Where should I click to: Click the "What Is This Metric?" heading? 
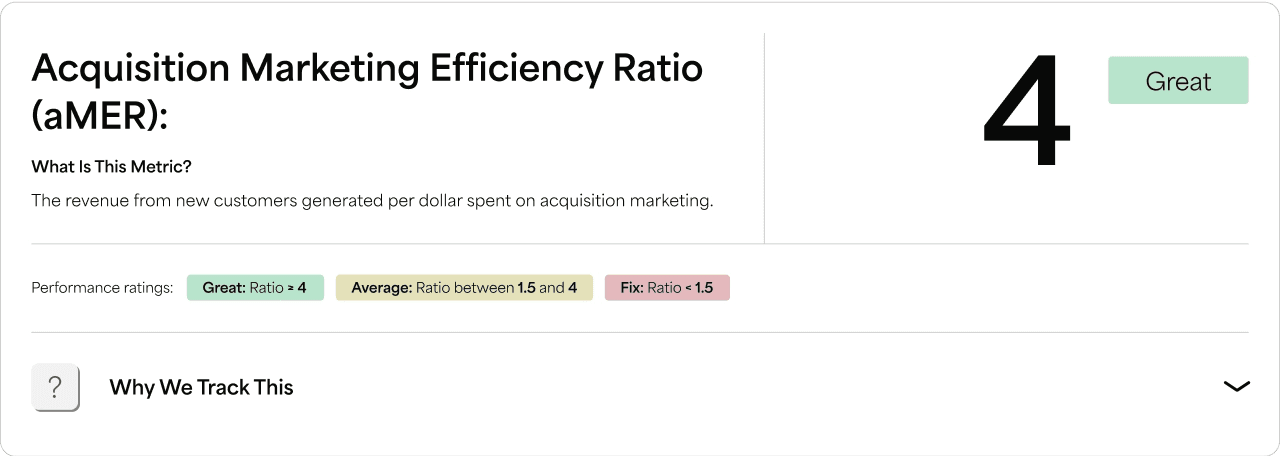(111, 166)
